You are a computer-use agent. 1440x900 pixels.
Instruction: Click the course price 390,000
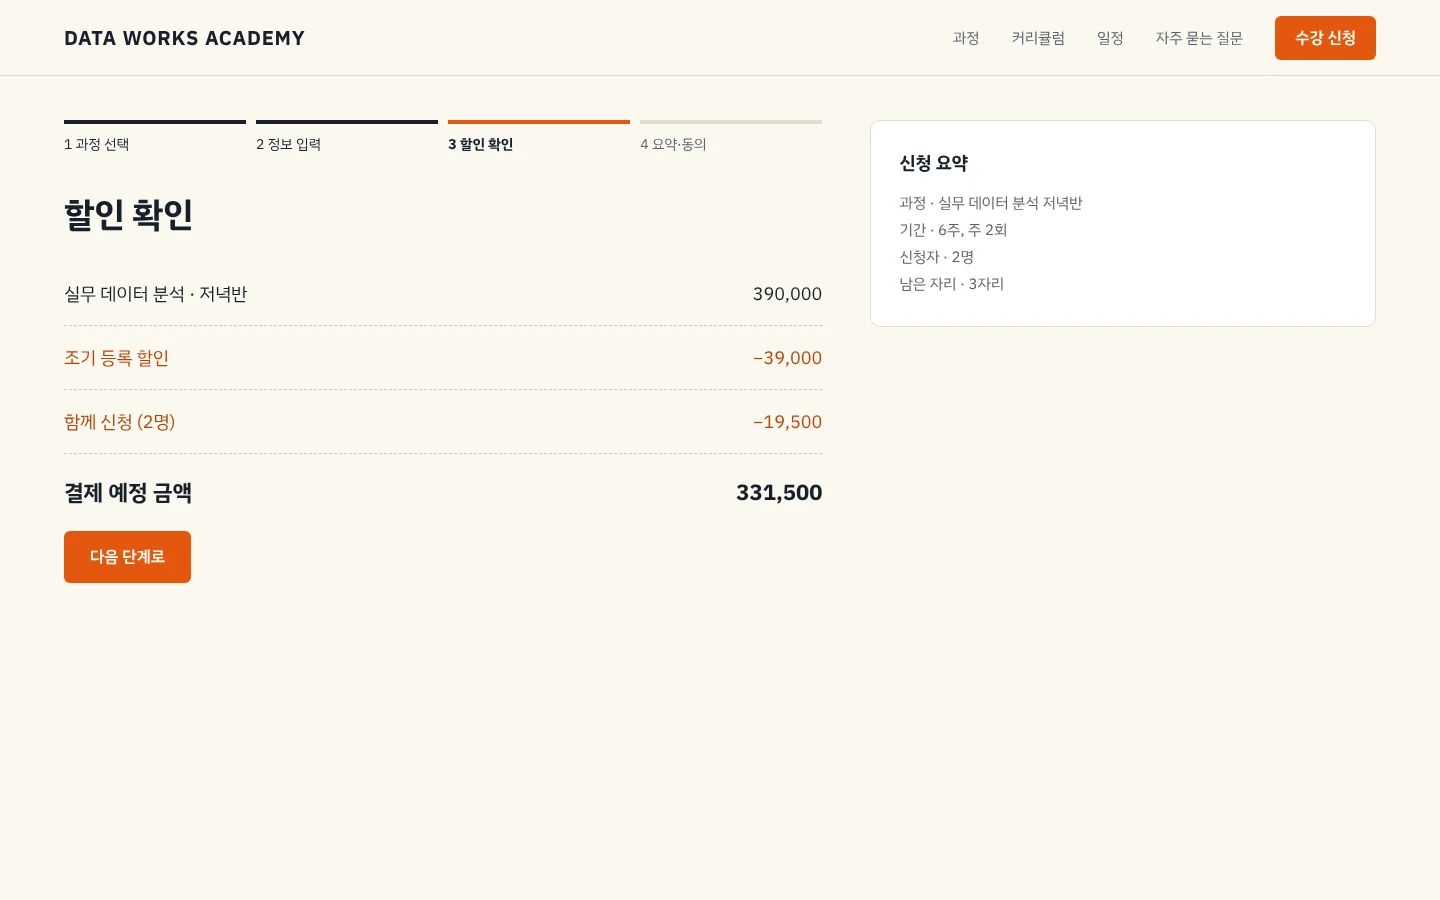[x=787, y=294]
